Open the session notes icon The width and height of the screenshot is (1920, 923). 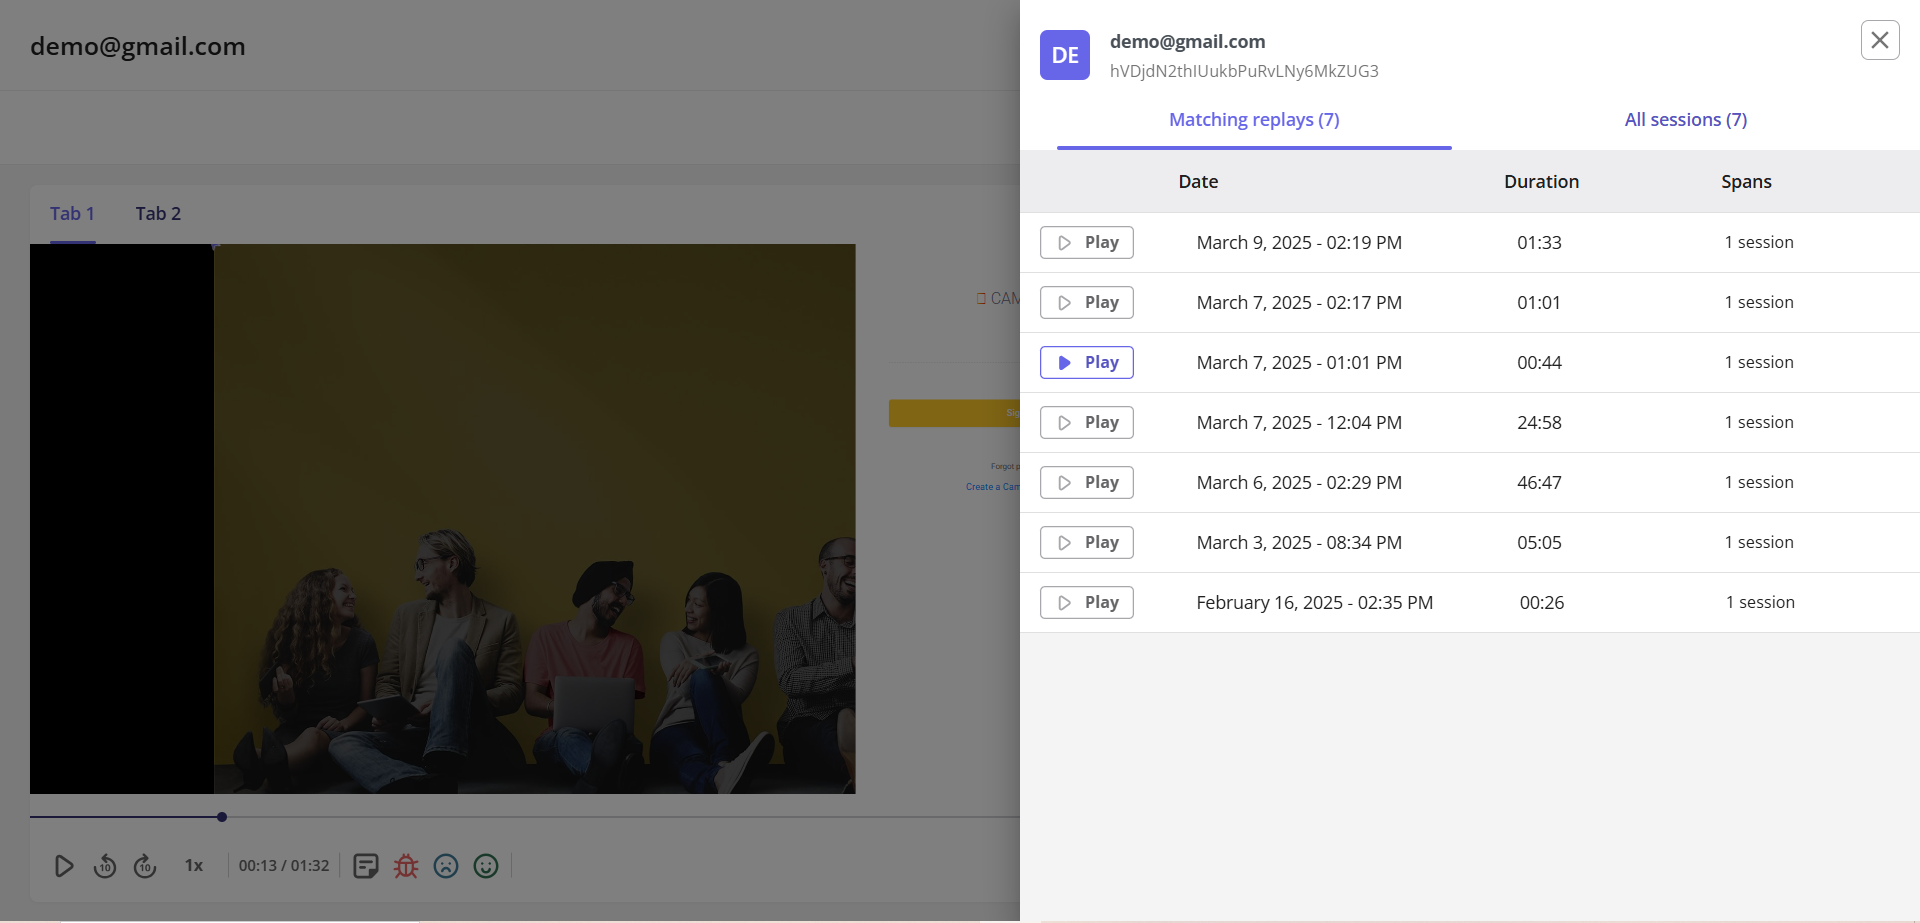pos(365,866)
